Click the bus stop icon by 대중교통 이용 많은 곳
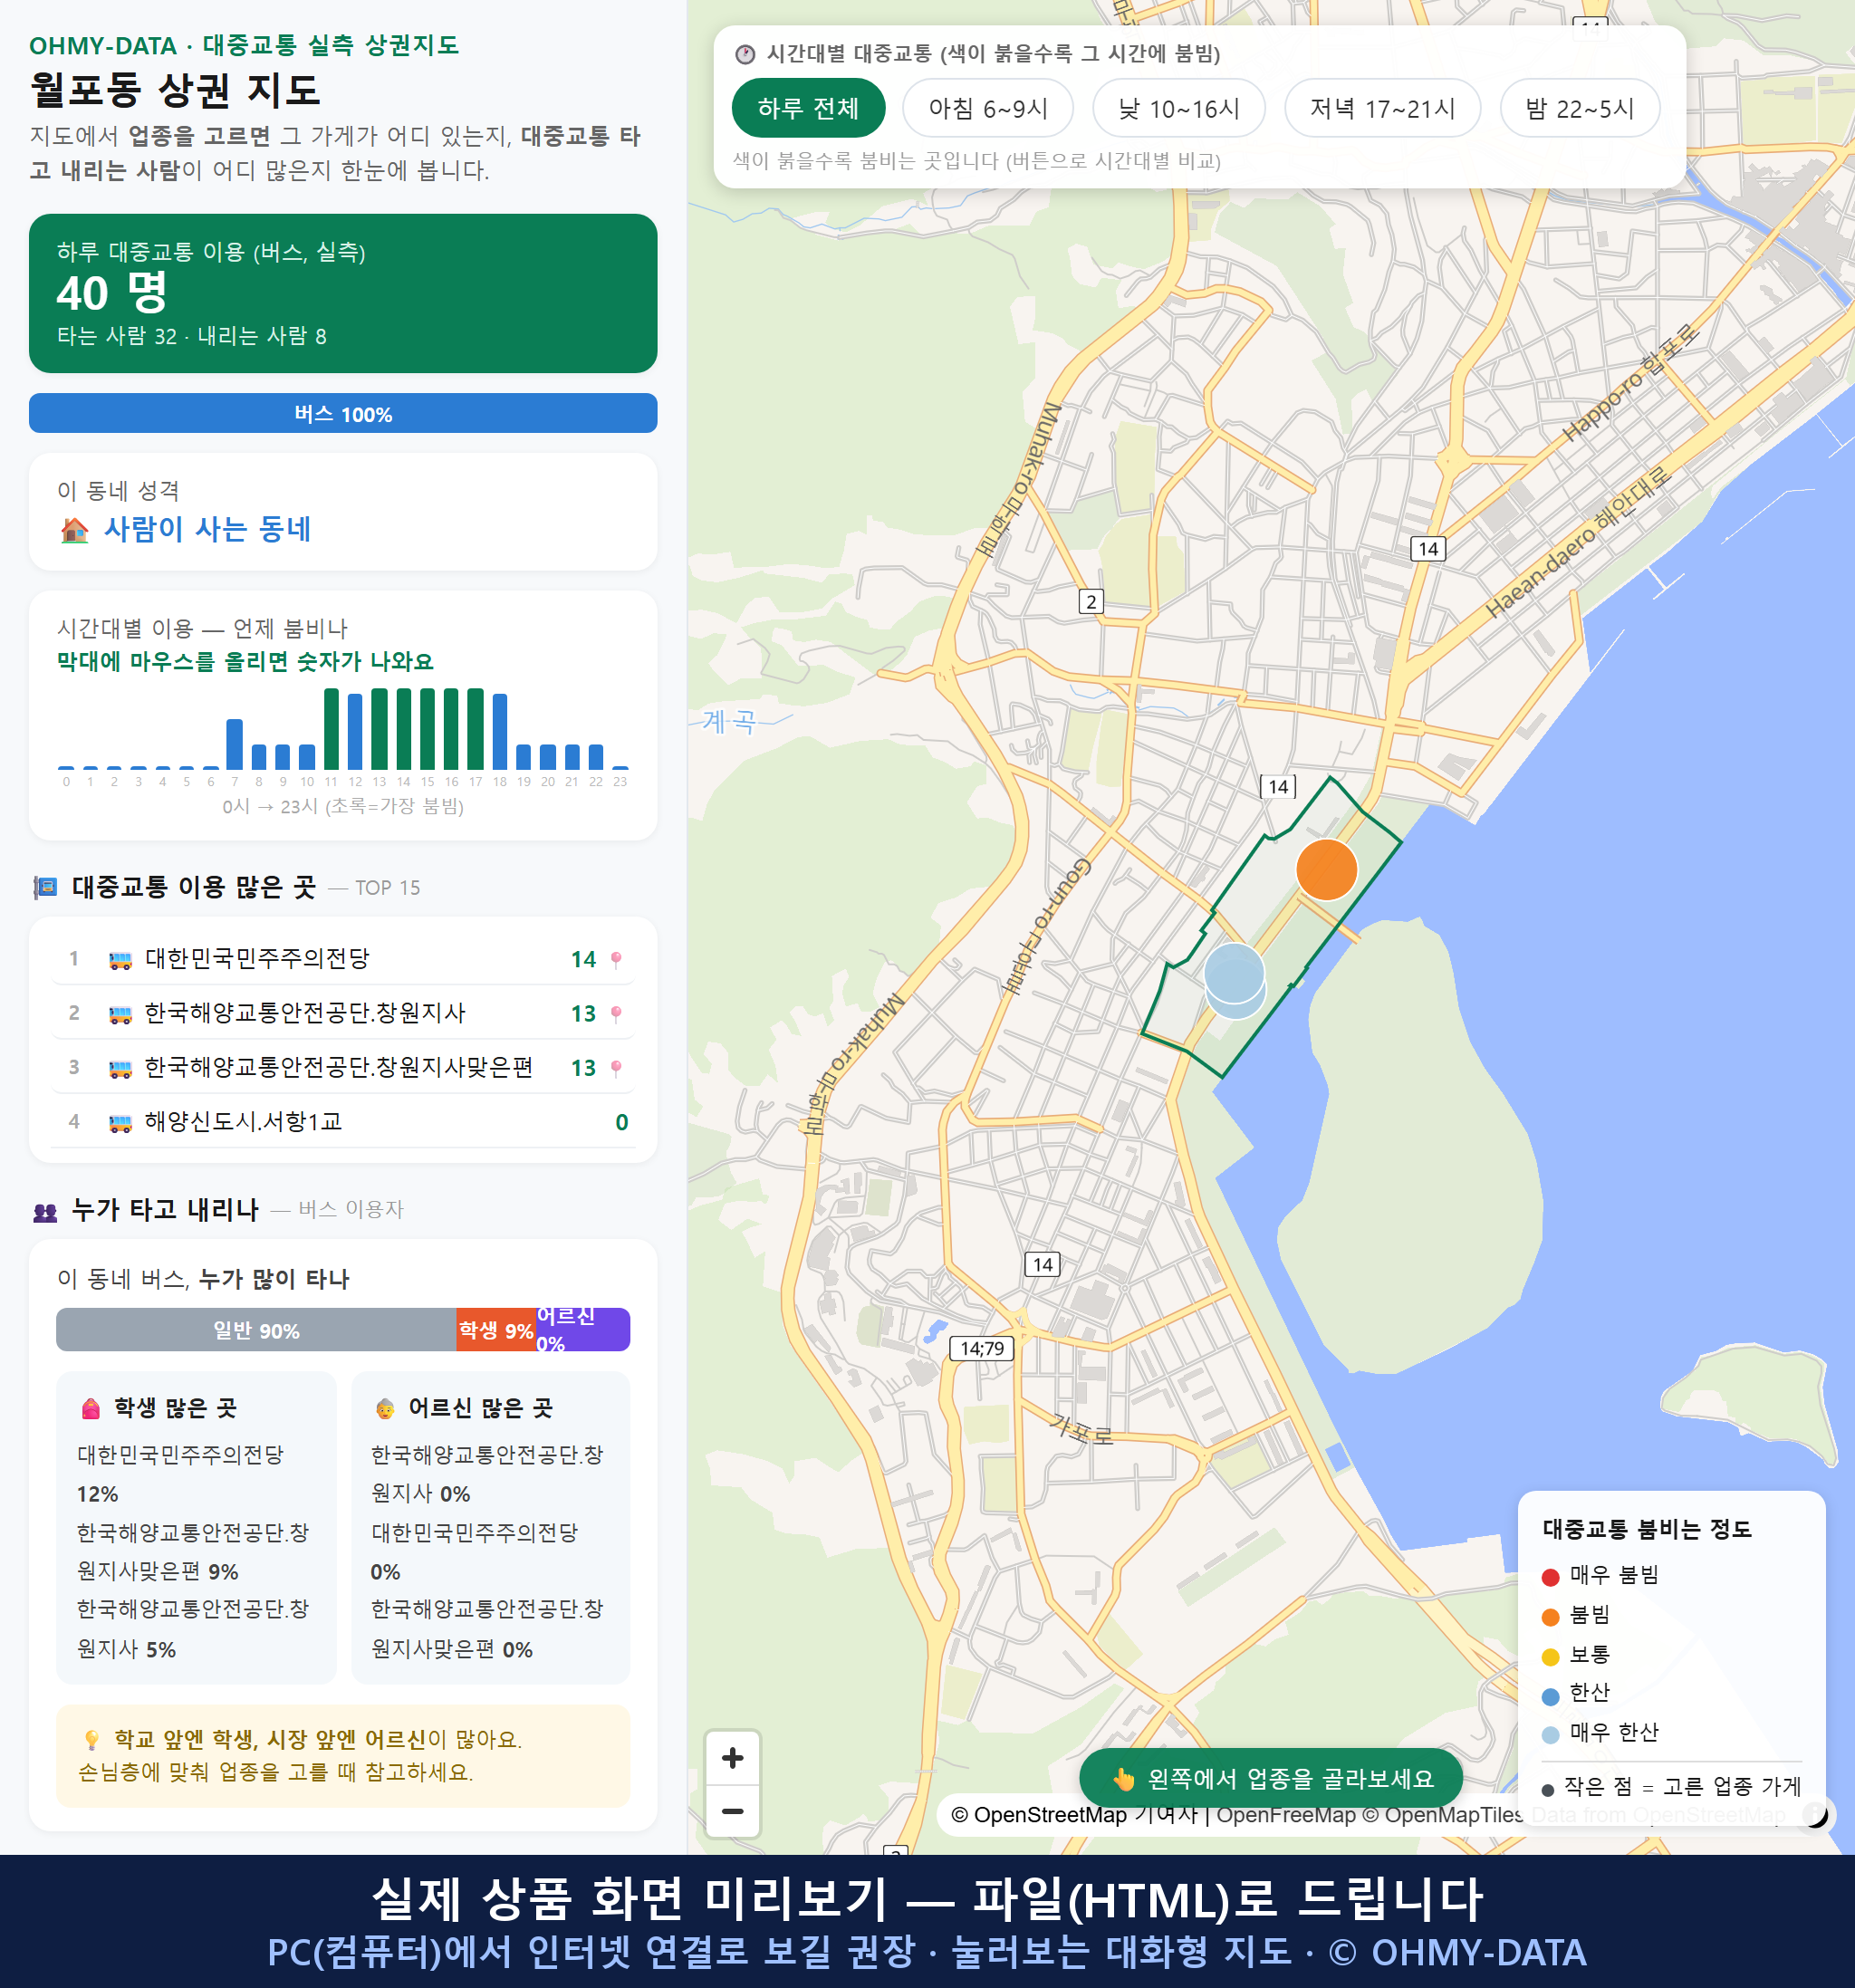 coord(45,887)
